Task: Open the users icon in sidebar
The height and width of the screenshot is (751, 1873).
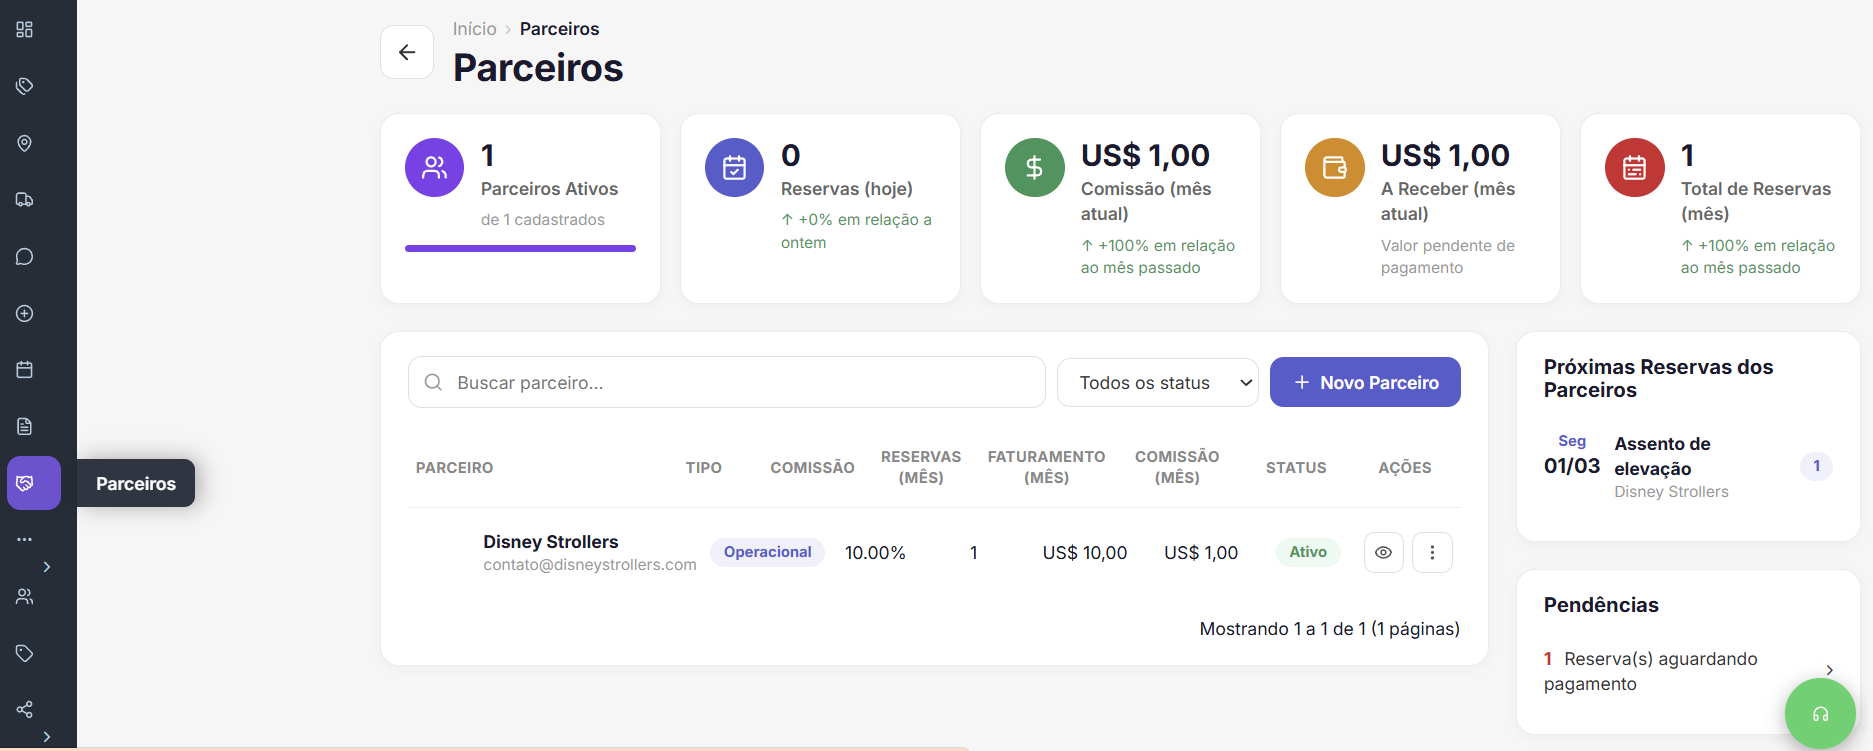Action: pyautogui.click(x=25, y=596)
